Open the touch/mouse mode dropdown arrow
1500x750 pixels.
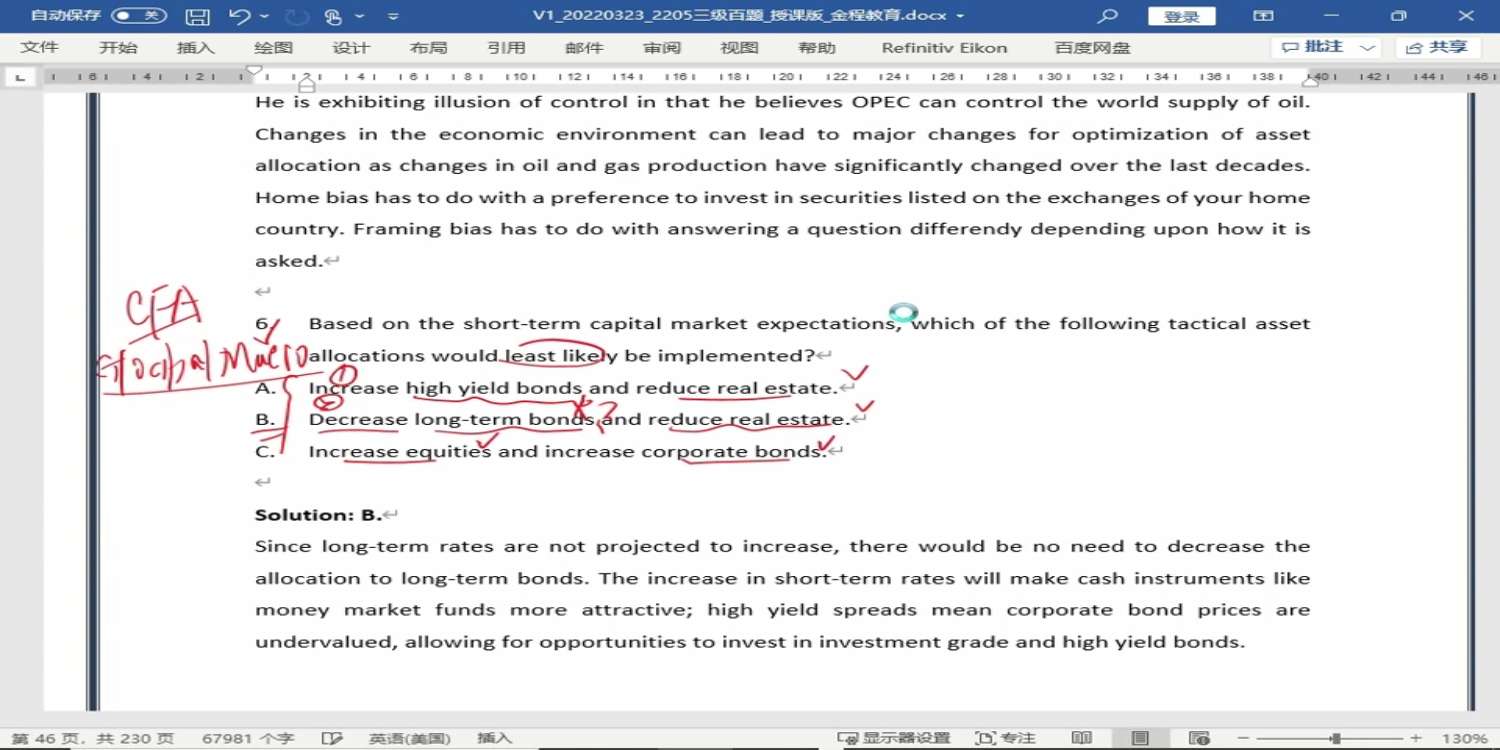360,16
